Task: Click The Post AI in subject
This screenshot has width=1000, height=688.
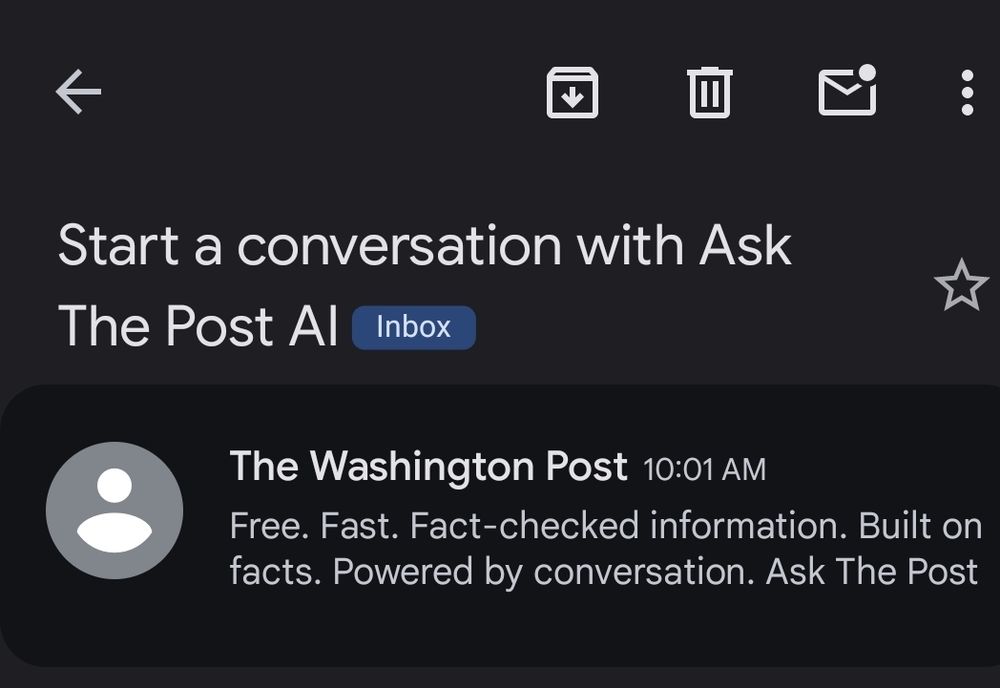Action: 198,328
